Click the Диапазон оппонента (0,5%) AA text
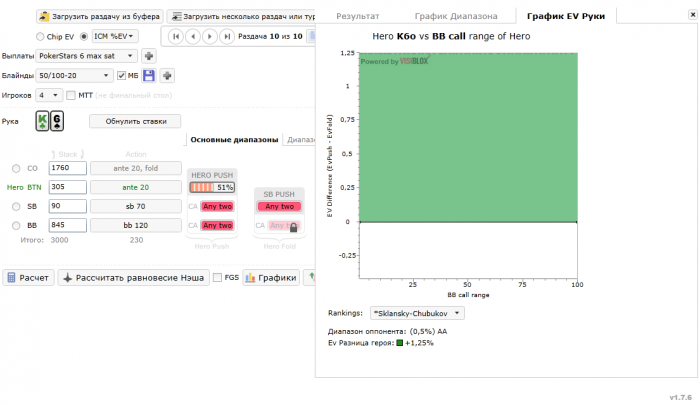This screenshot has height=405, width=700. click(388, 331)
